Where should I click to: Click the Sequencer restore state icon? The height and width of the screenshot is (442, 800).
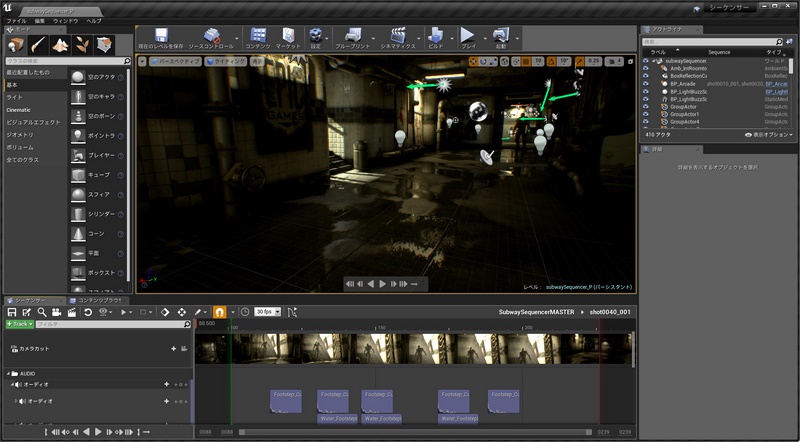[x=88, y=312]
